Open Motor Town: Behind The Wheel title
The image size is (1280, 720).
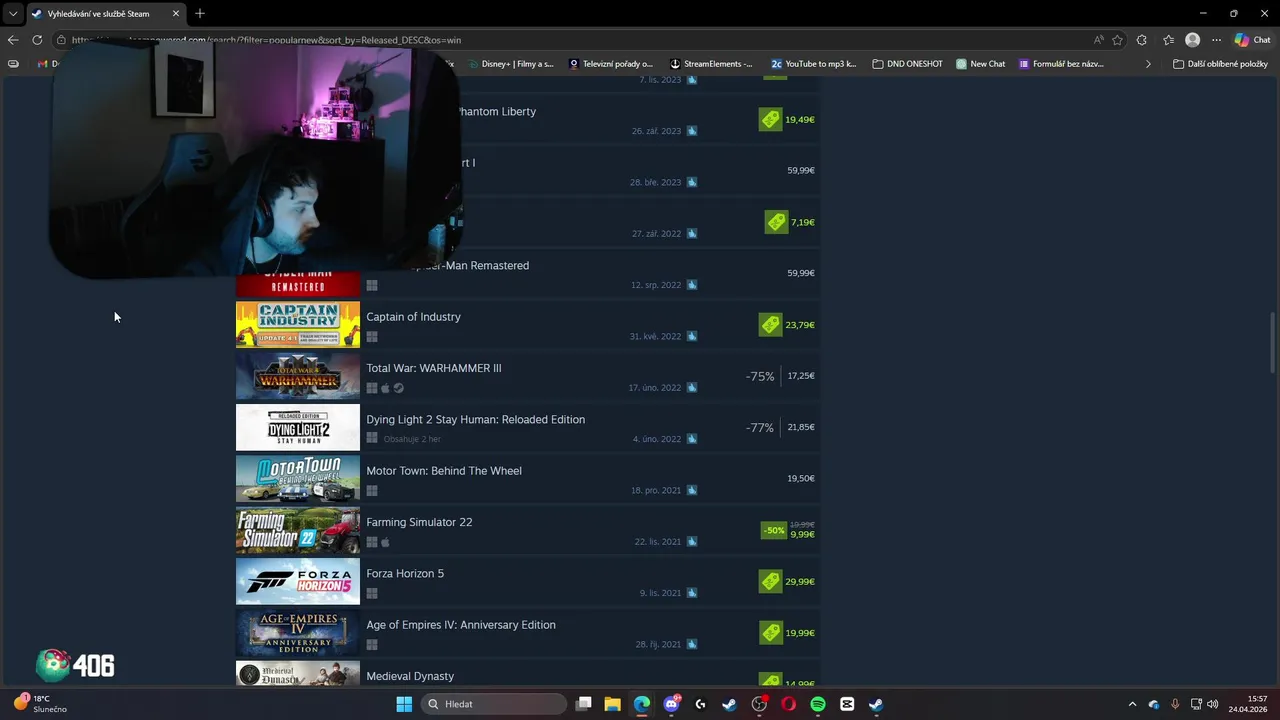coord(444,471)
